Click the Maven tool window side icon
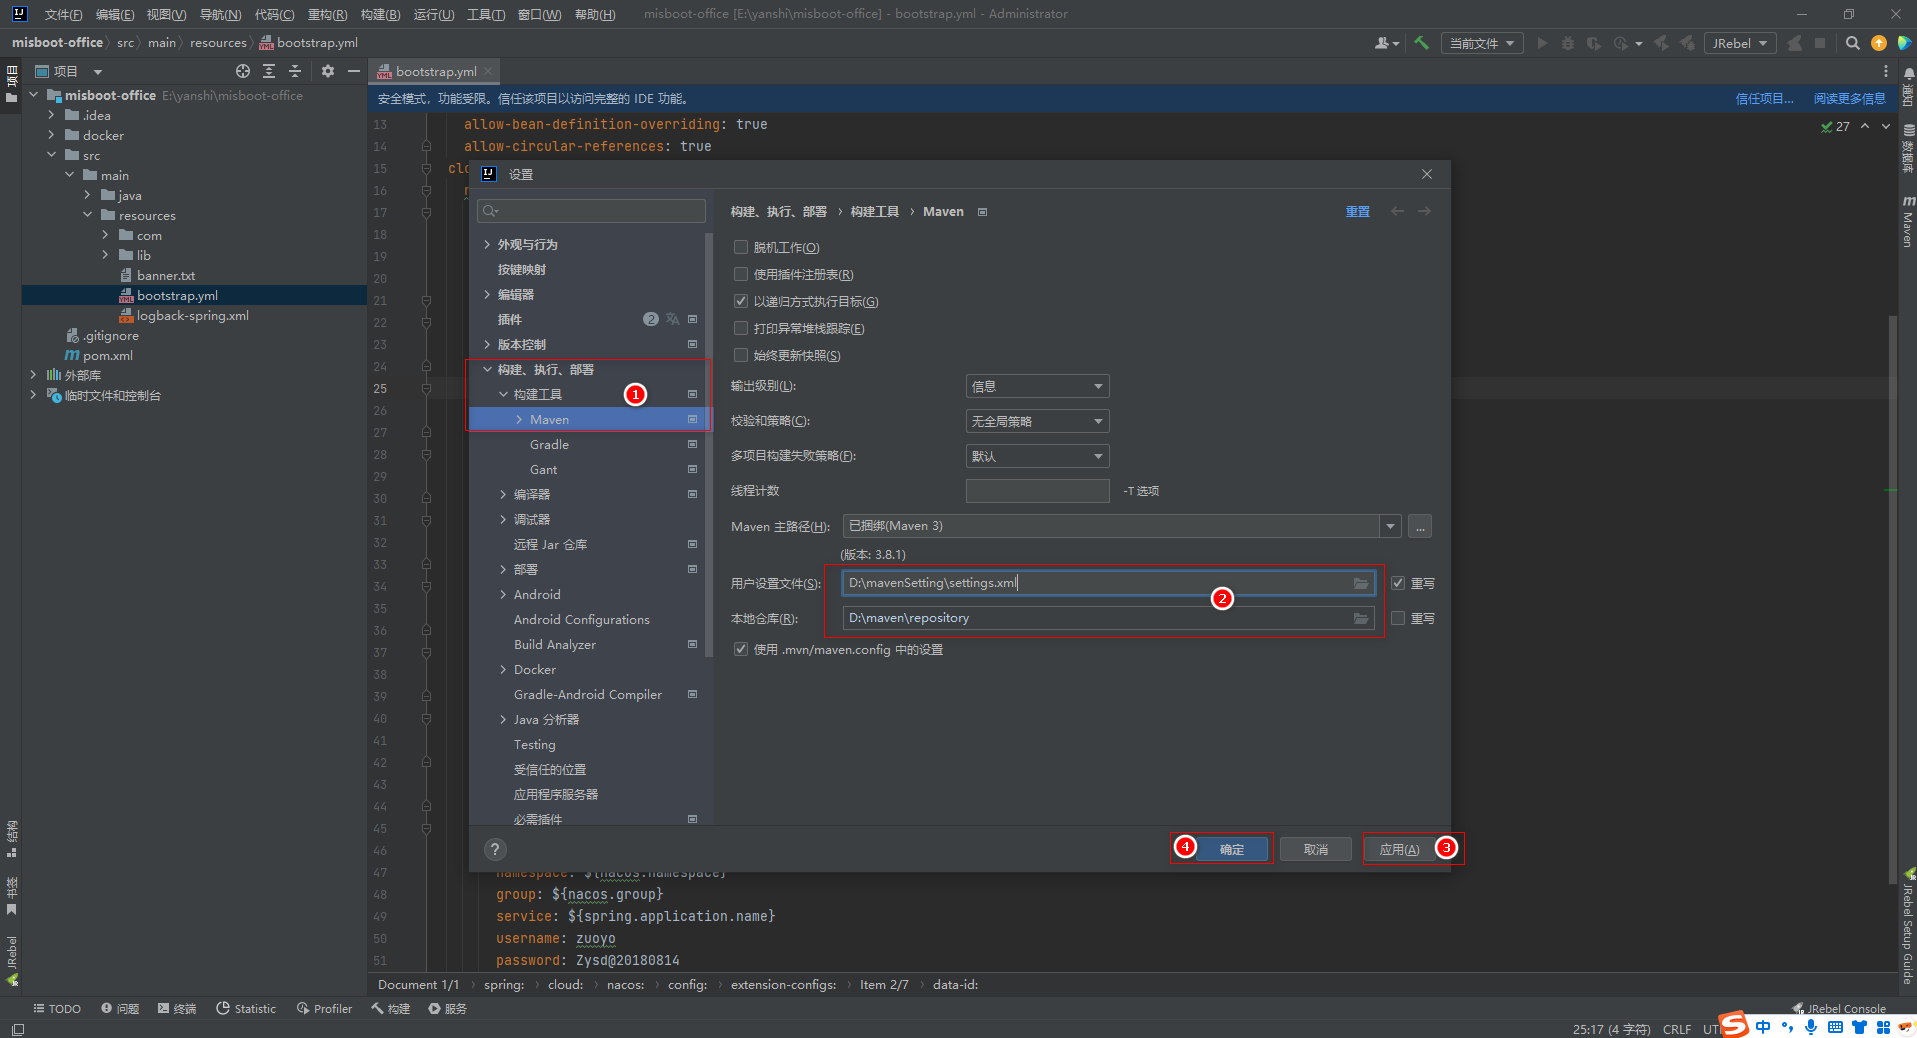 click(x=1908, y=222)
